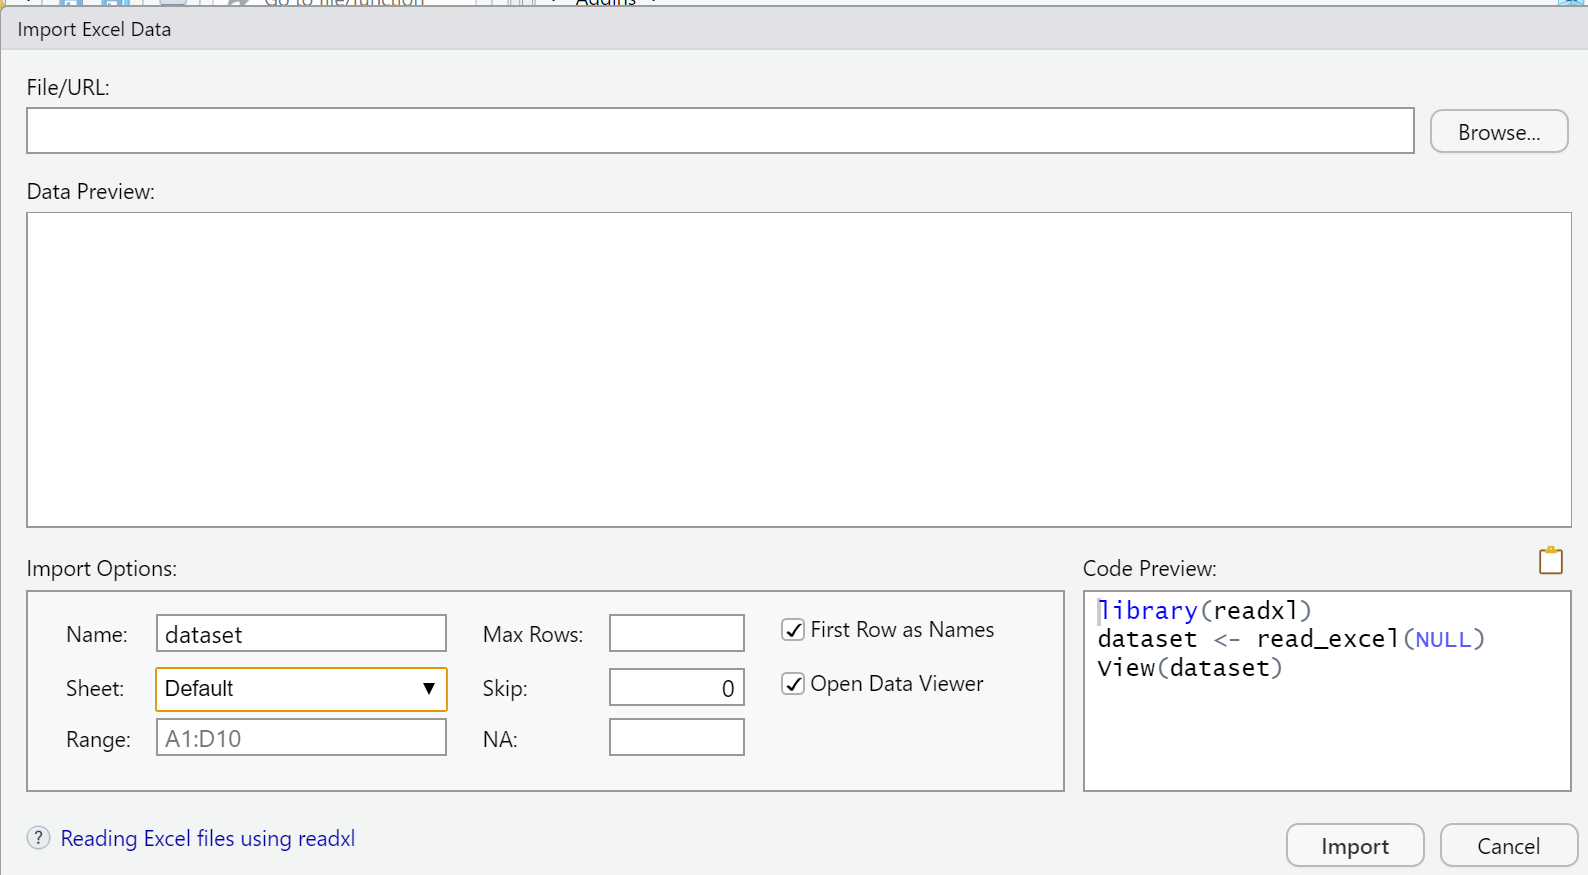Open the Sheet dropdown
This screenshot has height=875, width=1588.
(x=301, y=689)
